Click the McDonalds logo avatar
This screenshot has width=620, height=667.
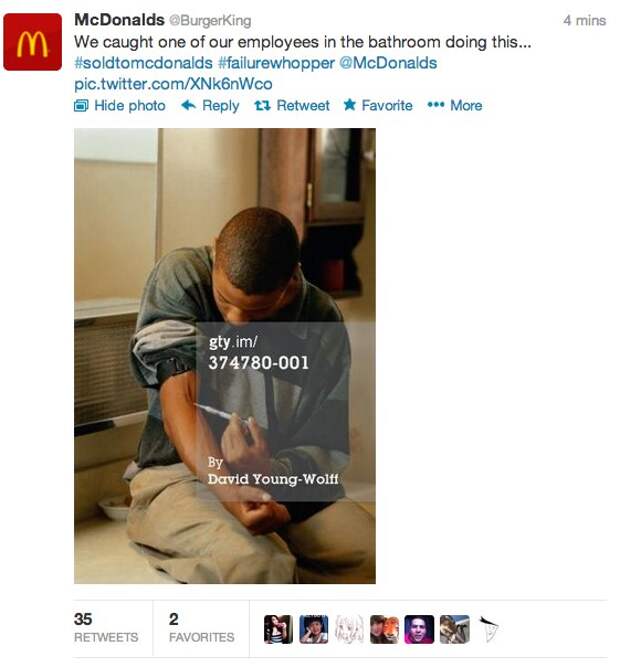pos(33,42)
